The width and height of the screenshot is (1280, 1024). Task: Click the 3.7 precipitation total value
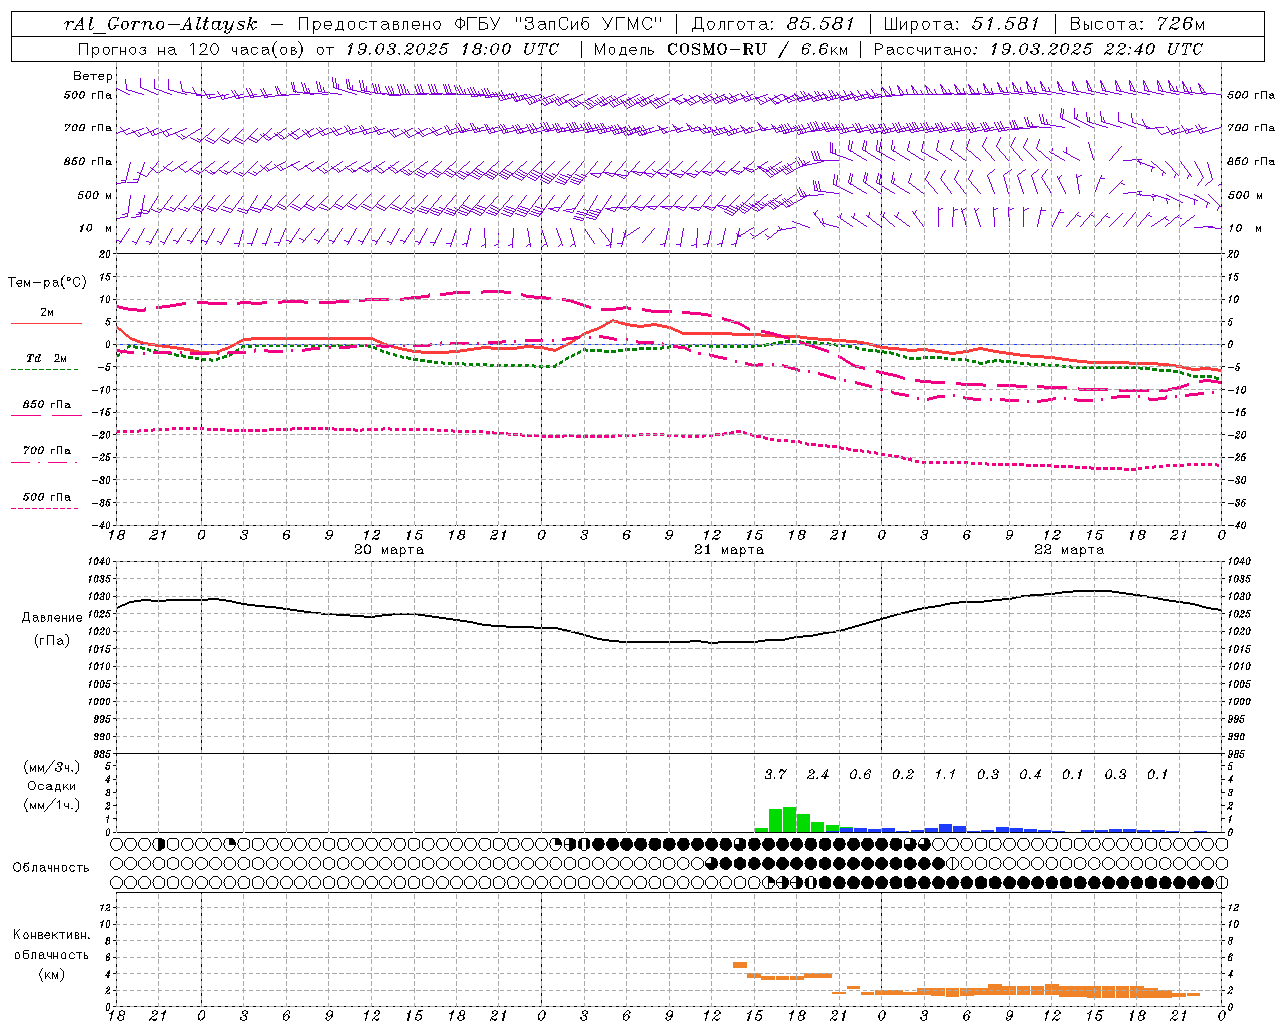[x=775, y=774]
